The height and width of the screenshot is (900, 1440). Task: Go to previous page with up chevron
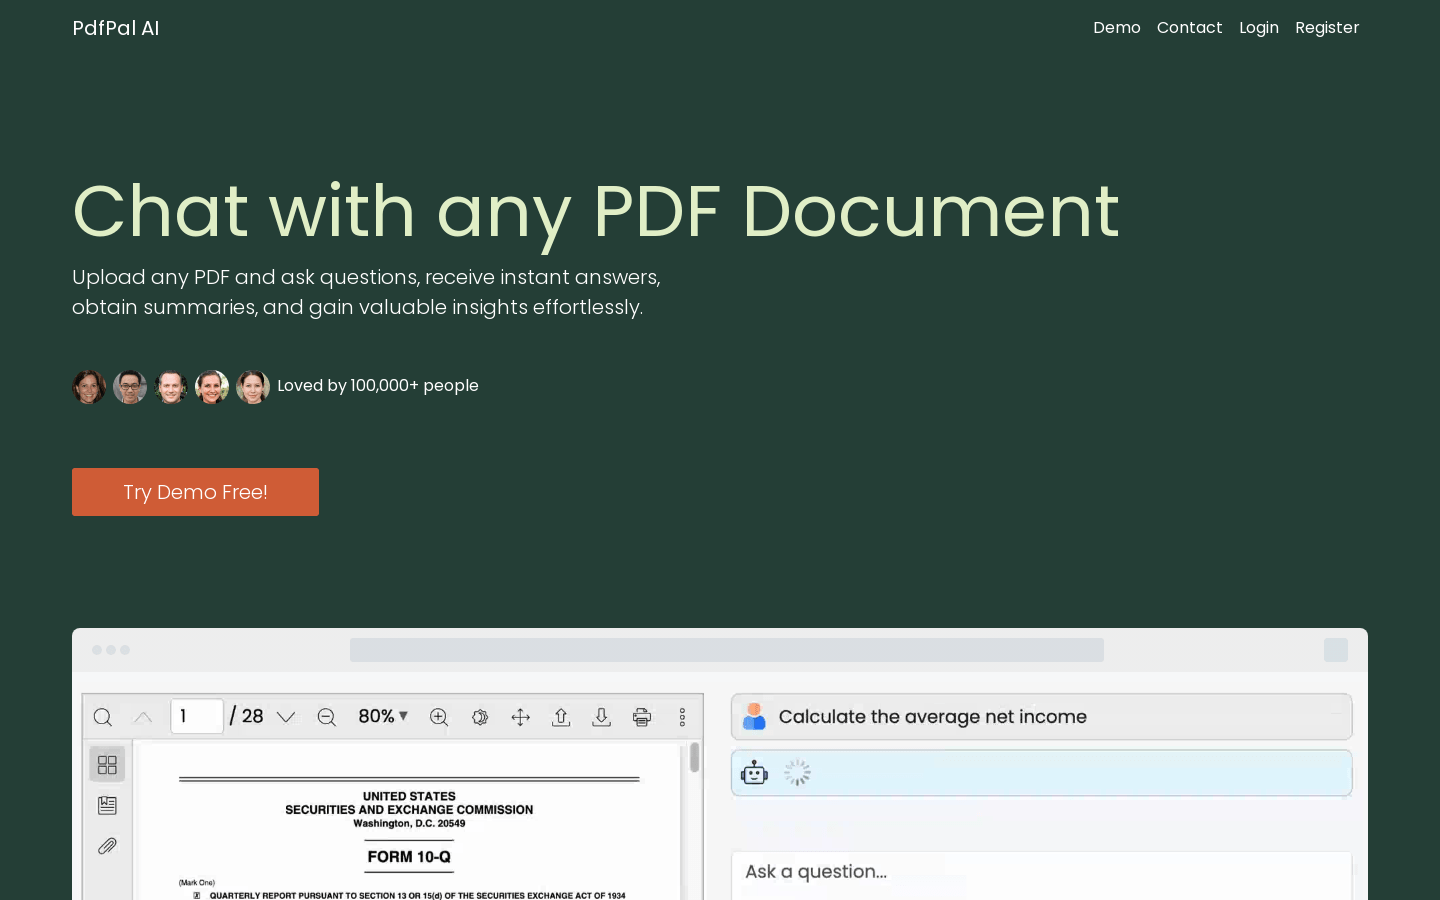tap(142, 716)
